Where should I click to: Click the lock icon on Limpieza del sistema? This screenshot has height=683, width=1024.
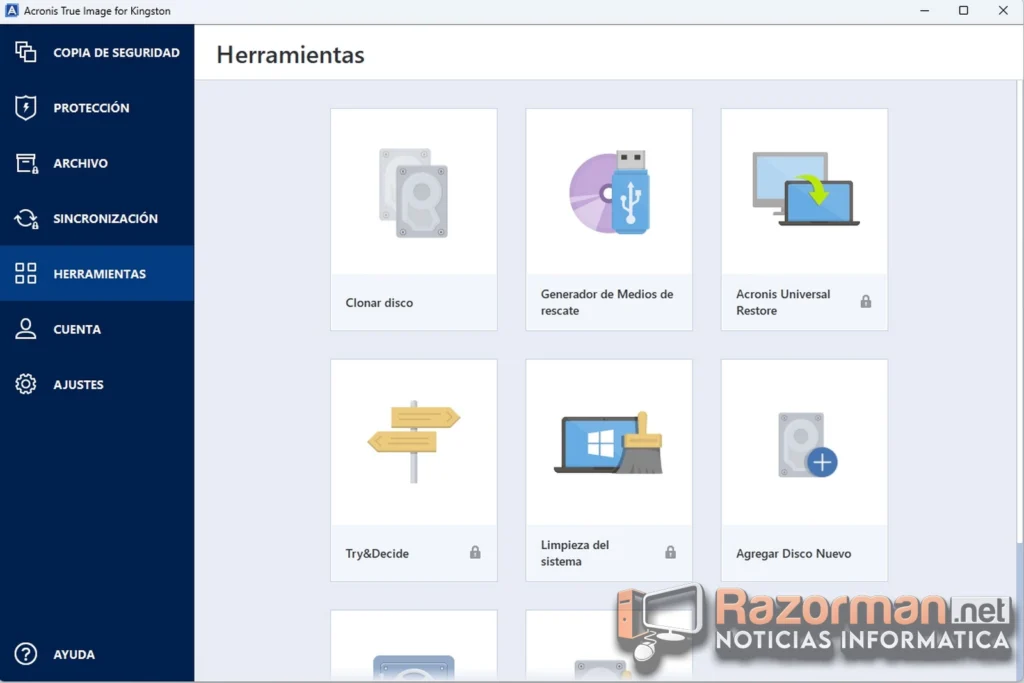[670, 552]
